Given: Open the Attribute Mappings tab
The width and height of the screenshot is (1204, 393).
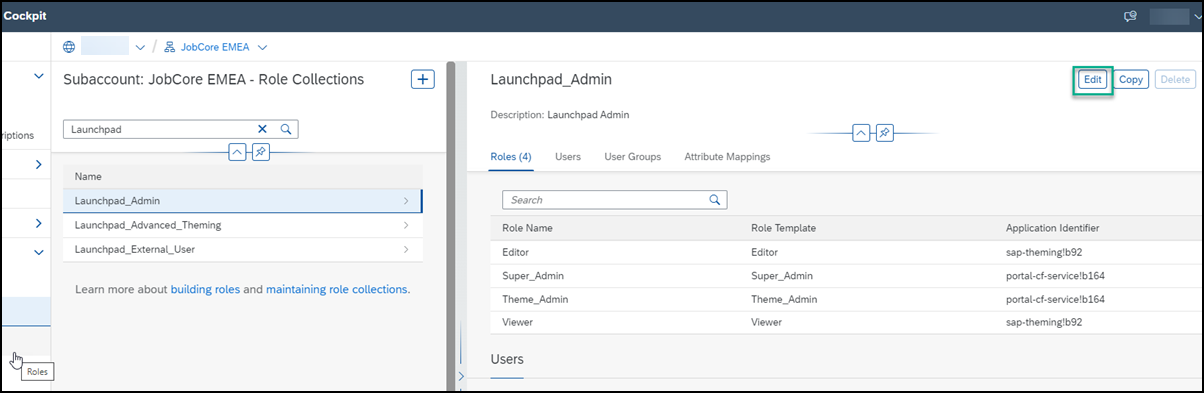Looking at the screenshot, I should [x=727, y=157].
